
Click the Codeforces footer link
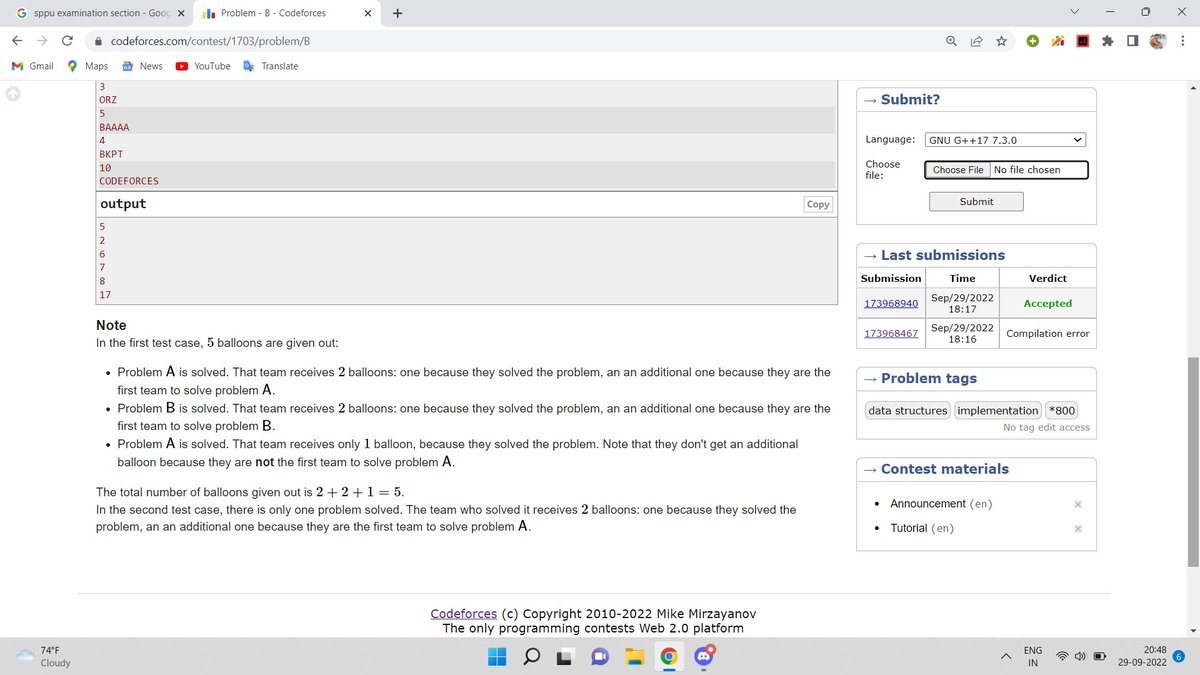464,613
